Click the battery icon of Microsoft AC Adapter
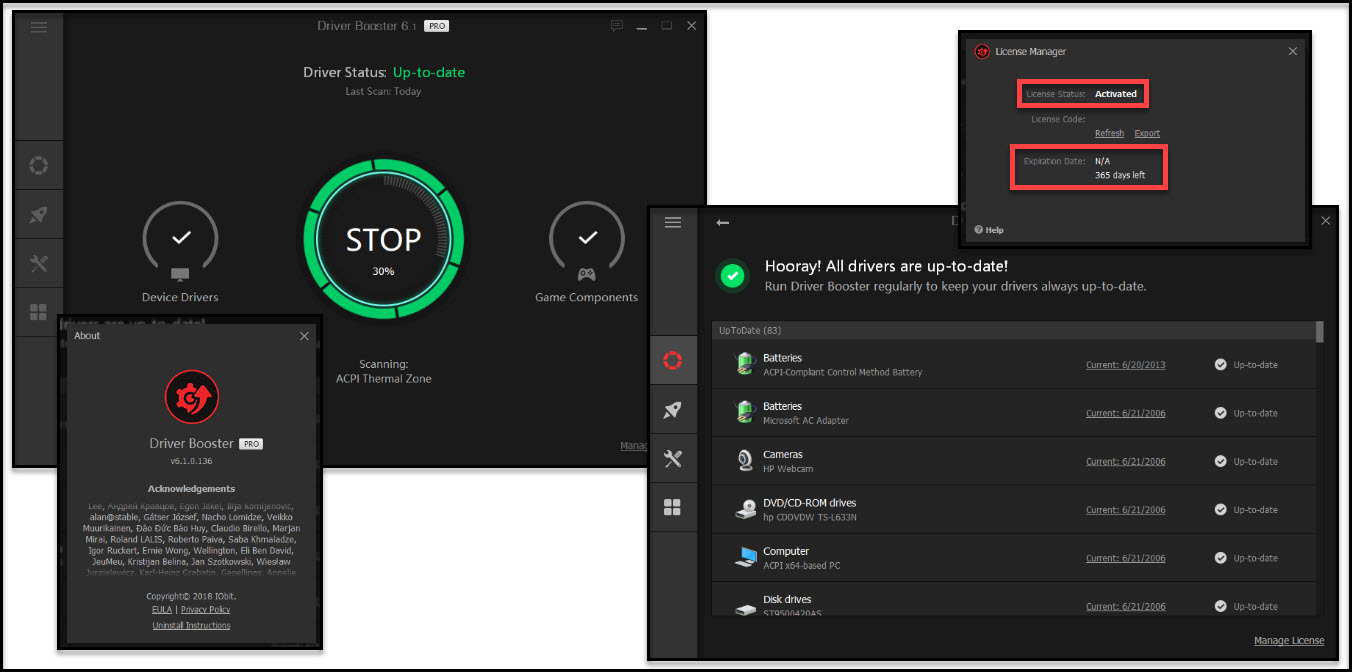 (x=745, y=412)
